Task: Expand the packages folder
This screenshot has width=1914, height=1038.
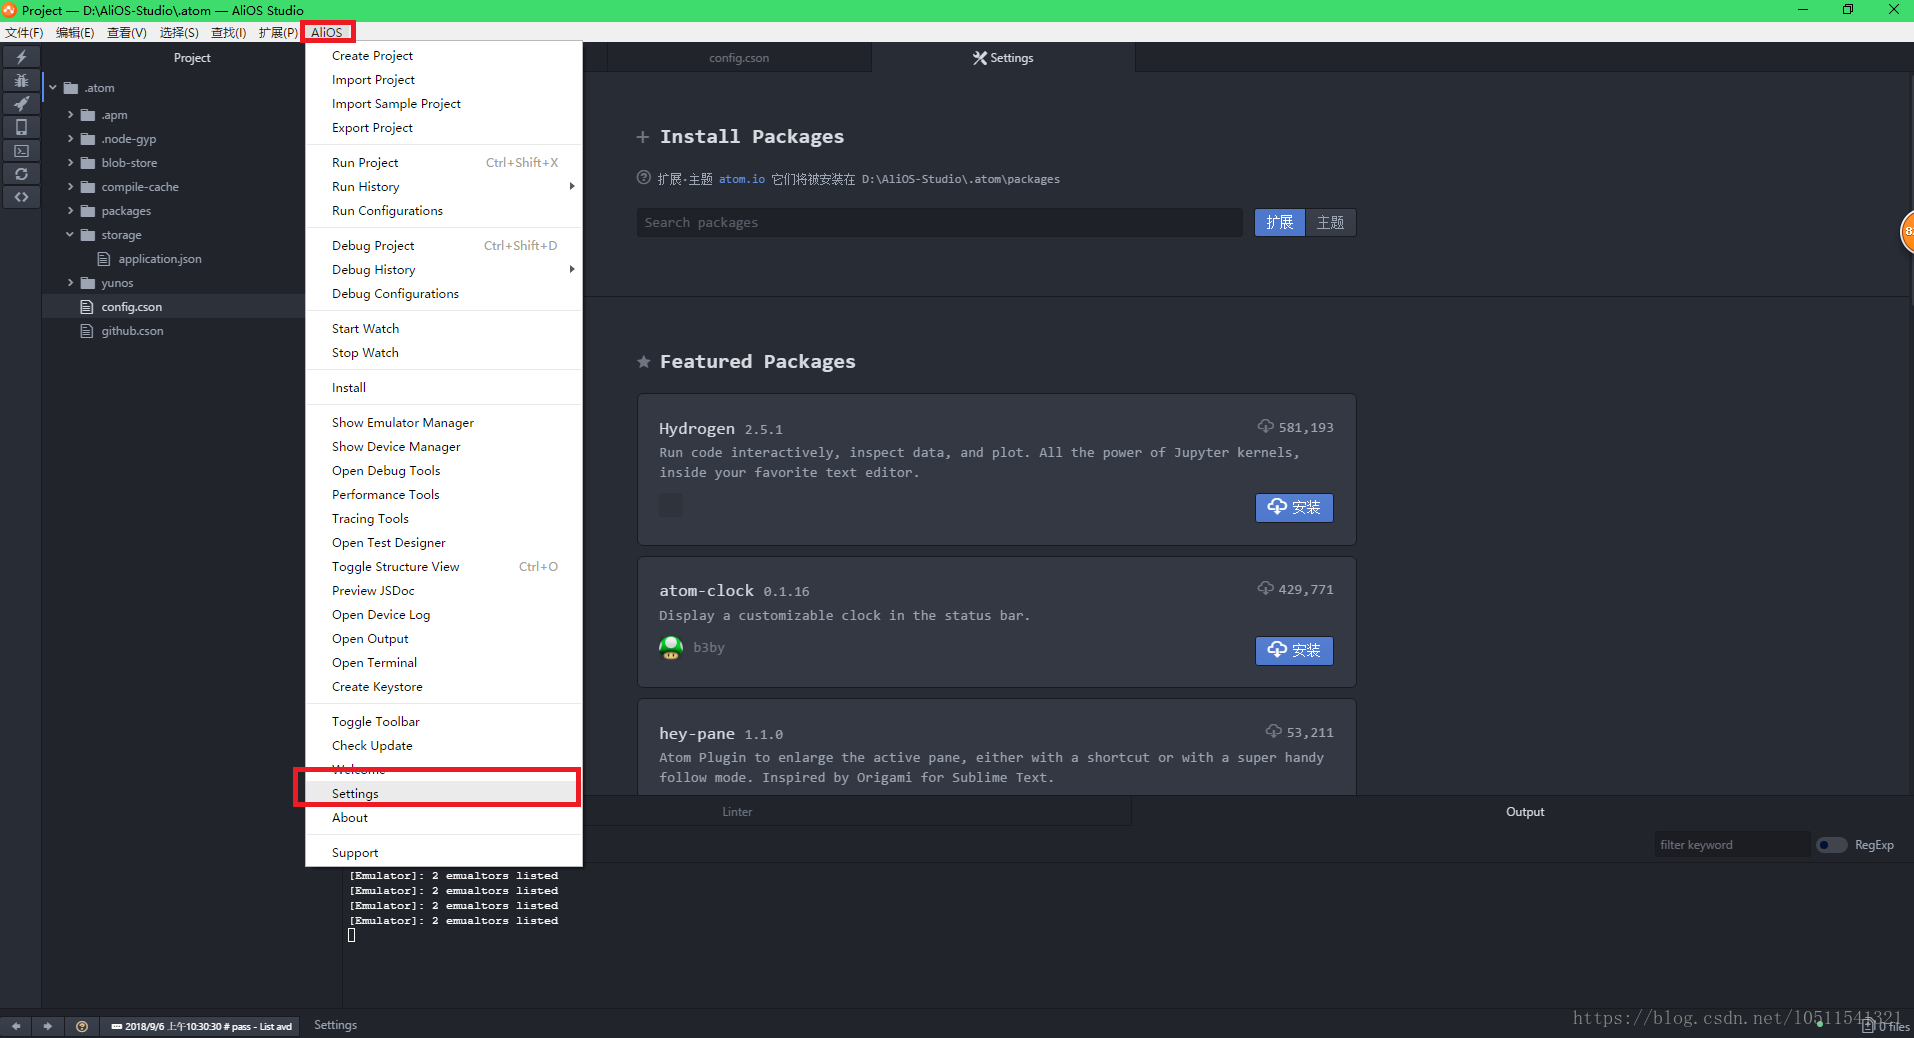Action: pyautogui.click(x=70, y=211)
